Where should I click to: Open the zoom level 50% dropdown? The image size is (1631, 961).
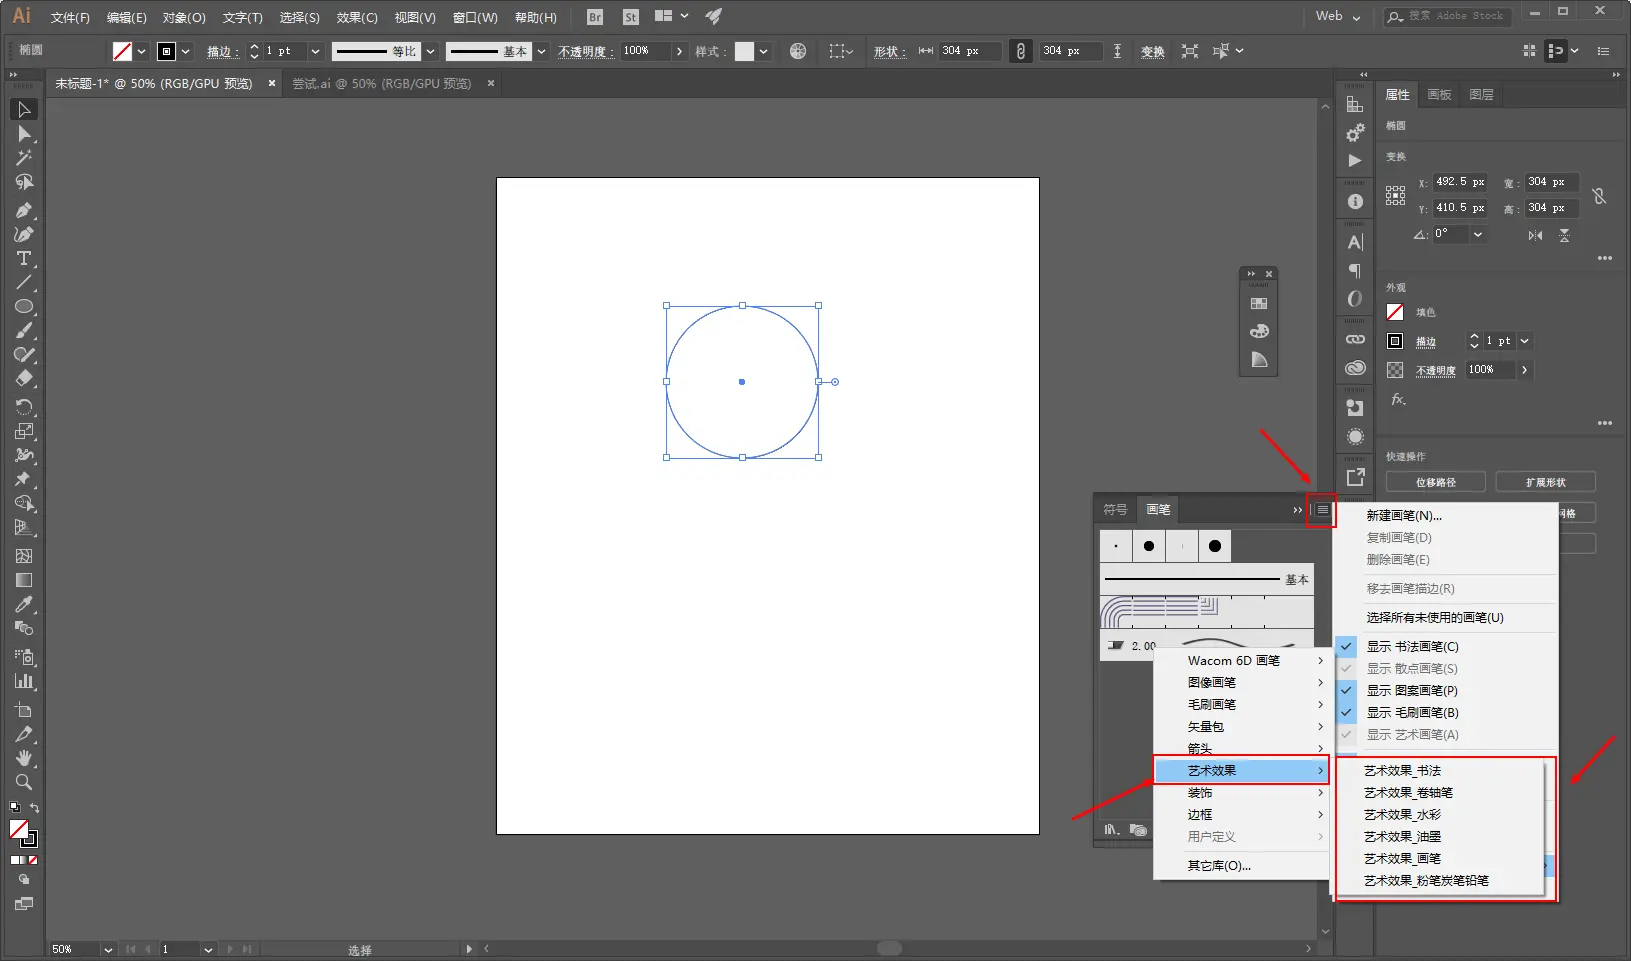point(108,949)
